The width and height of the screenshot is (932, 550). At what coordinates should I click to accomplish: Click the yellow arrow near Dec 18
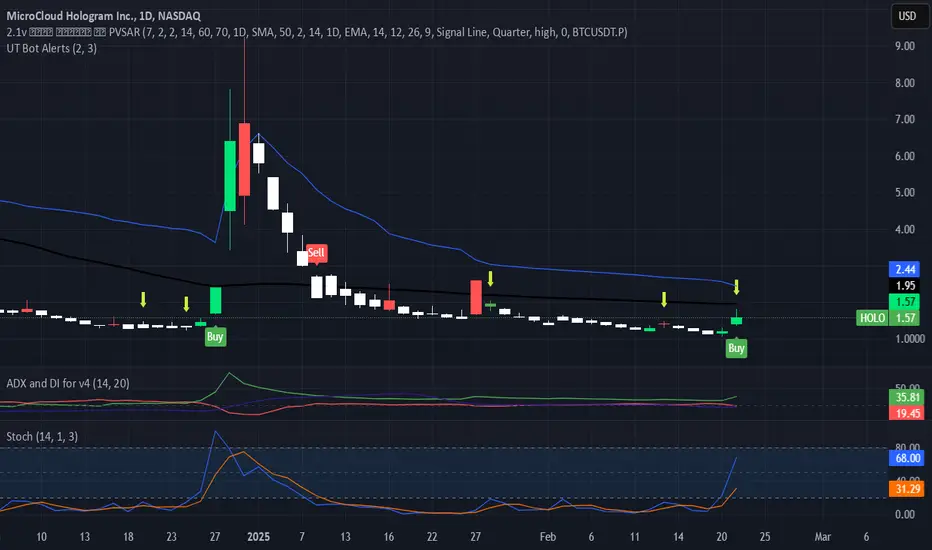(143, 299)
